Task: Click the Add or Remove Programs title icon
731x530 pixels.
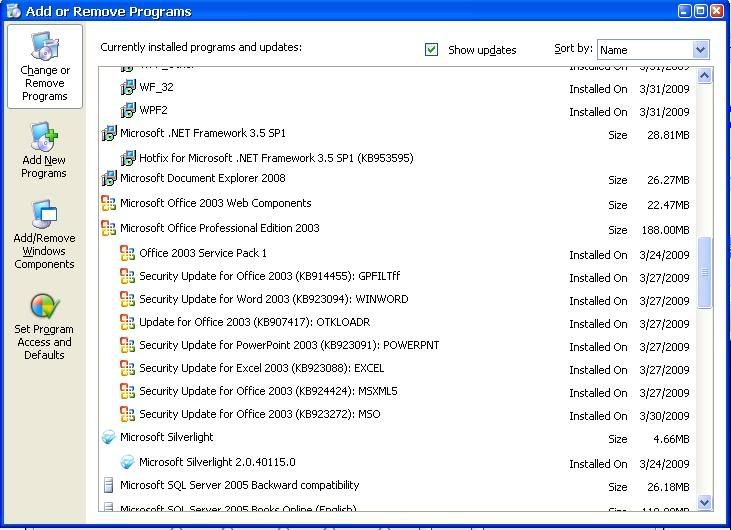Action: [x=14, y=11]
